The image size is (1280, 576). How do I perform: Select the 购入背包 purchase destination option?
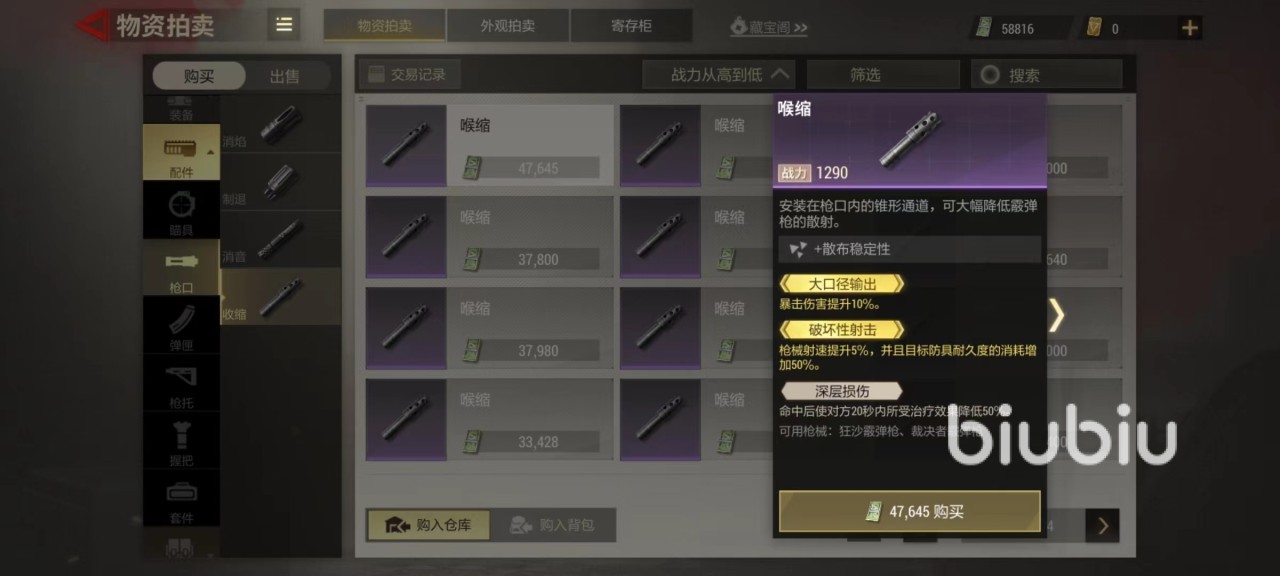tap(553, 525)
